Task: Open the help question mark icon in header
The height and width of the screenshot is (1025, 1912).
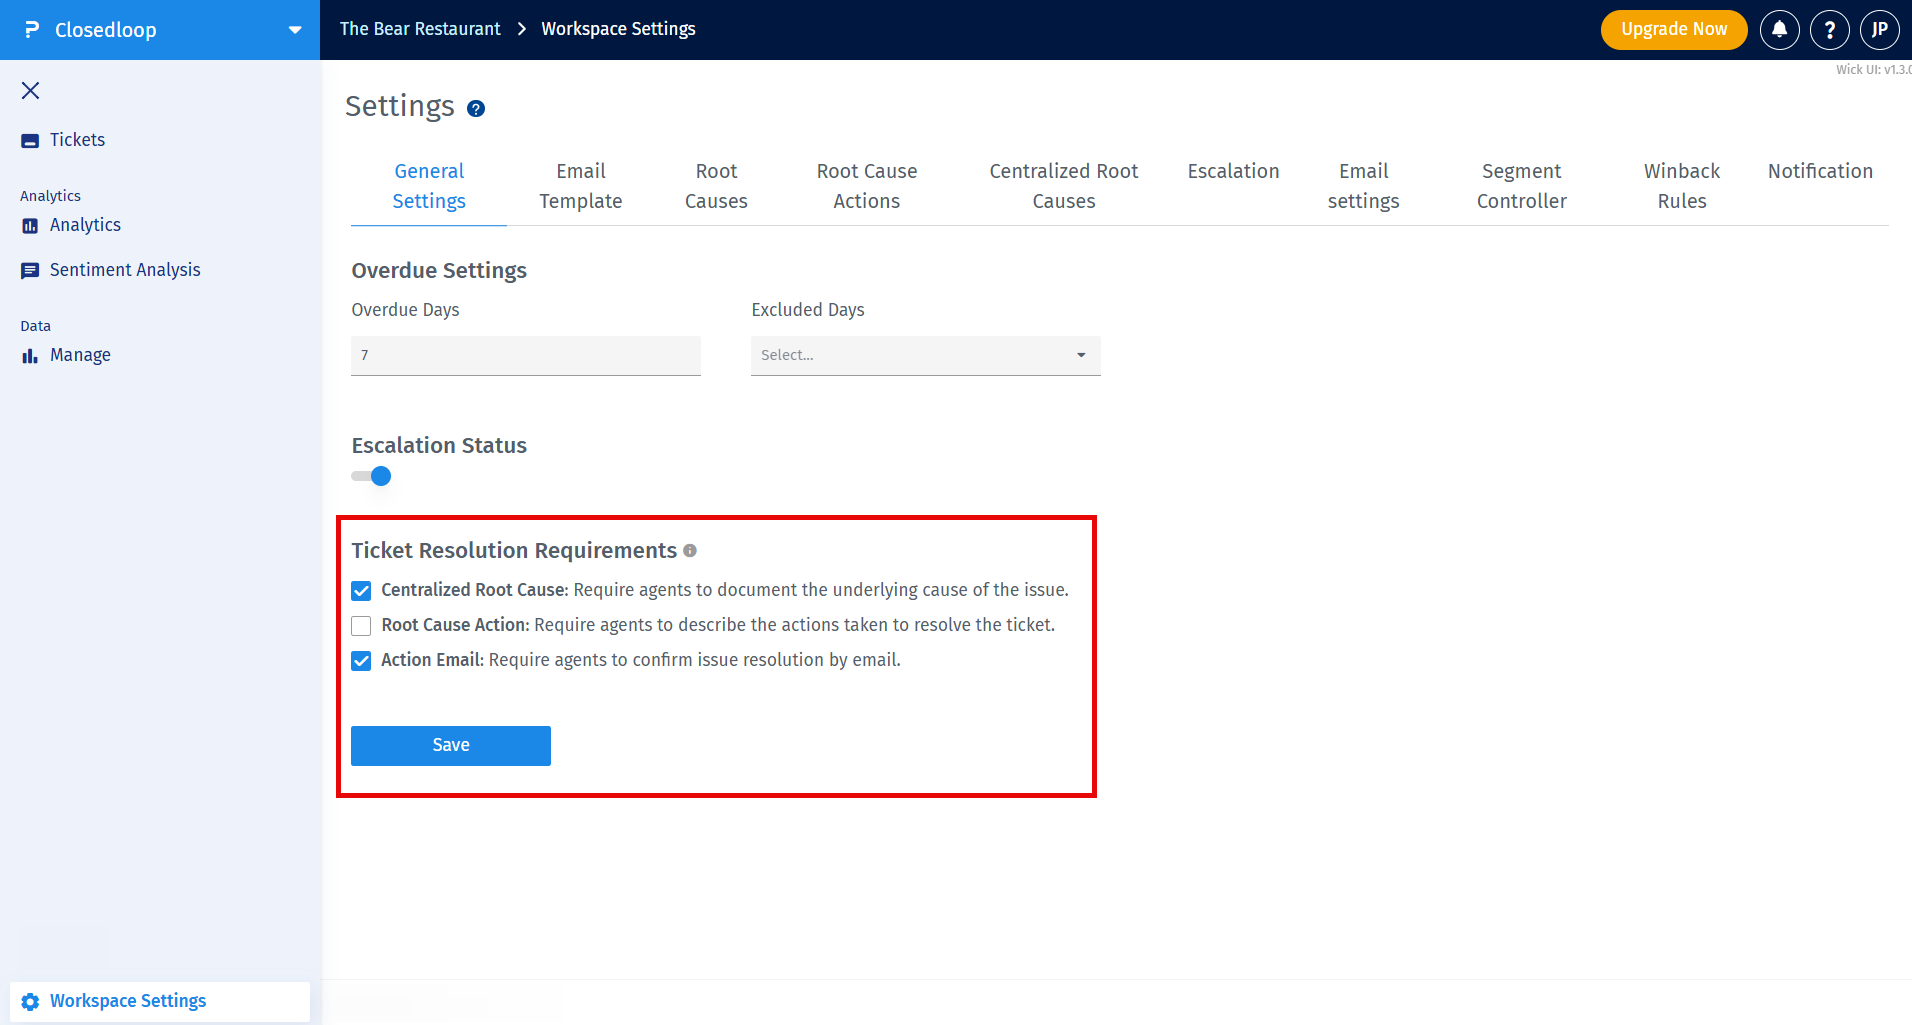Action: click(x=1829, y=30)
